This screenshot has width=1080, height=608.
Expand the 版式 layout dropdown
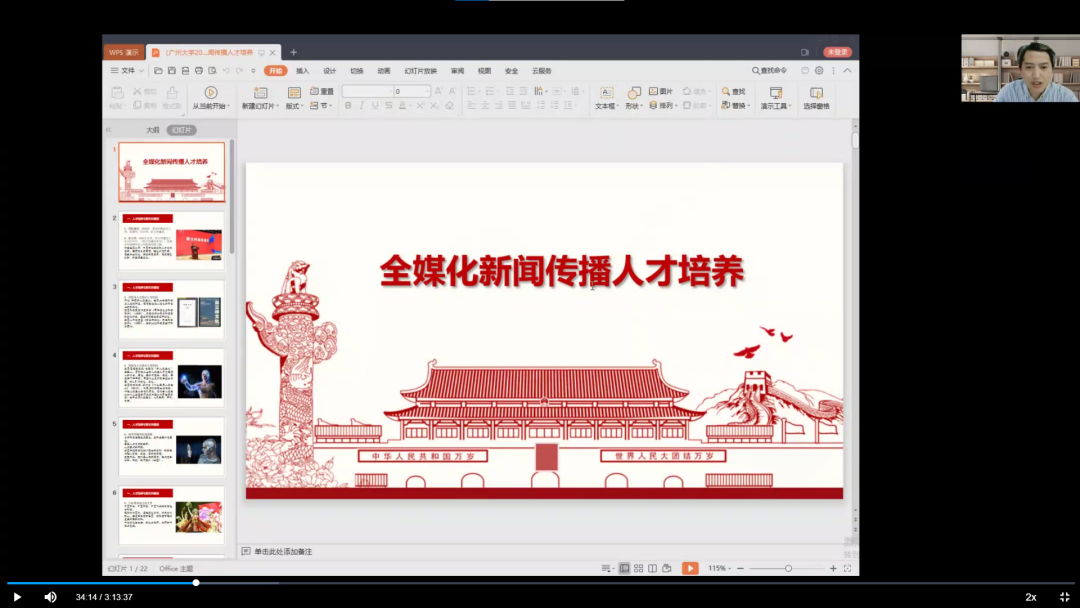294,105
